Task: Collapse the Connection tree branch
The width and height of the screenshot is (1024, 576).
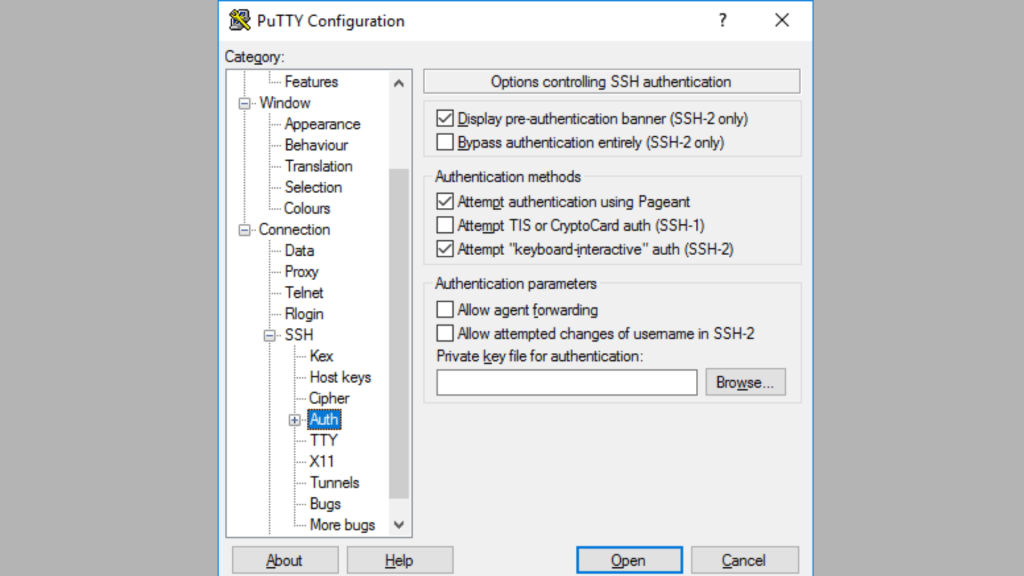Action: coord(244,229)
